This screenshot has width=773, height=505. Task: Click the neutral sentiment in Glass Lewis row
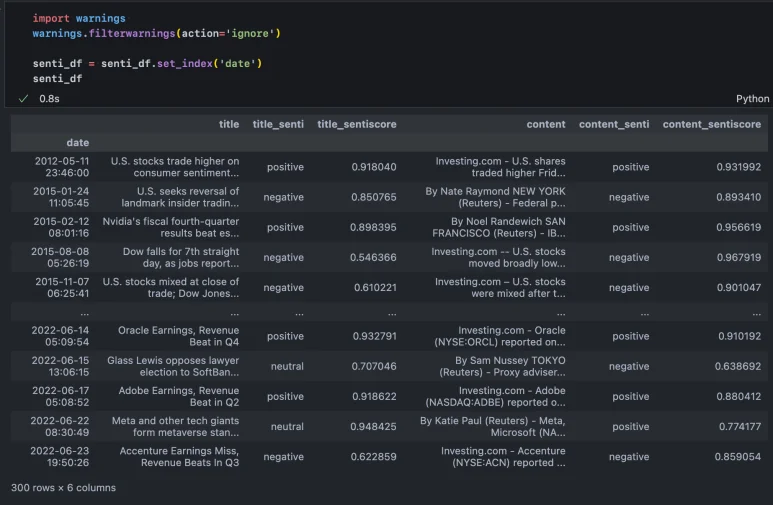(287, 367)
